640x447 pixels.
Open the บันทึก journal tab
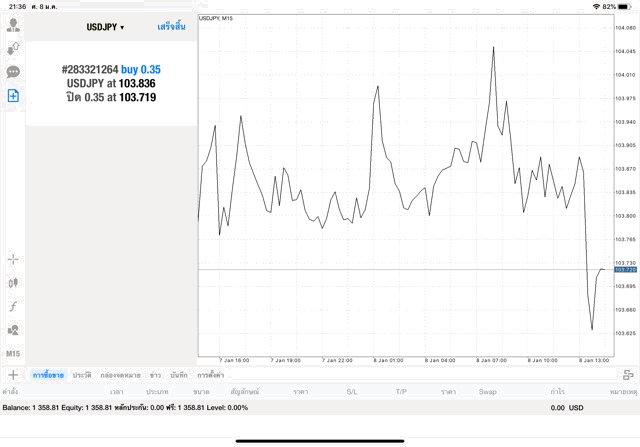pyautogui.click(x=179, y=374)
